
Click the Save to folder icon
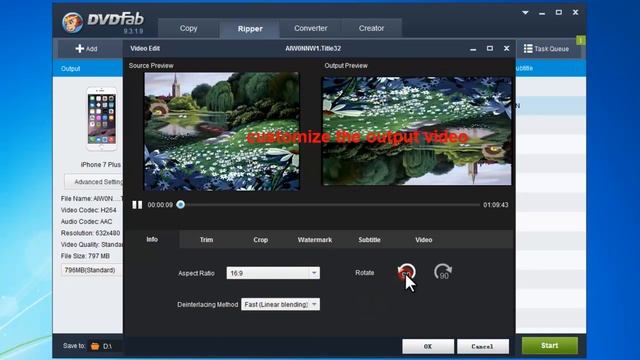[95, 346]
